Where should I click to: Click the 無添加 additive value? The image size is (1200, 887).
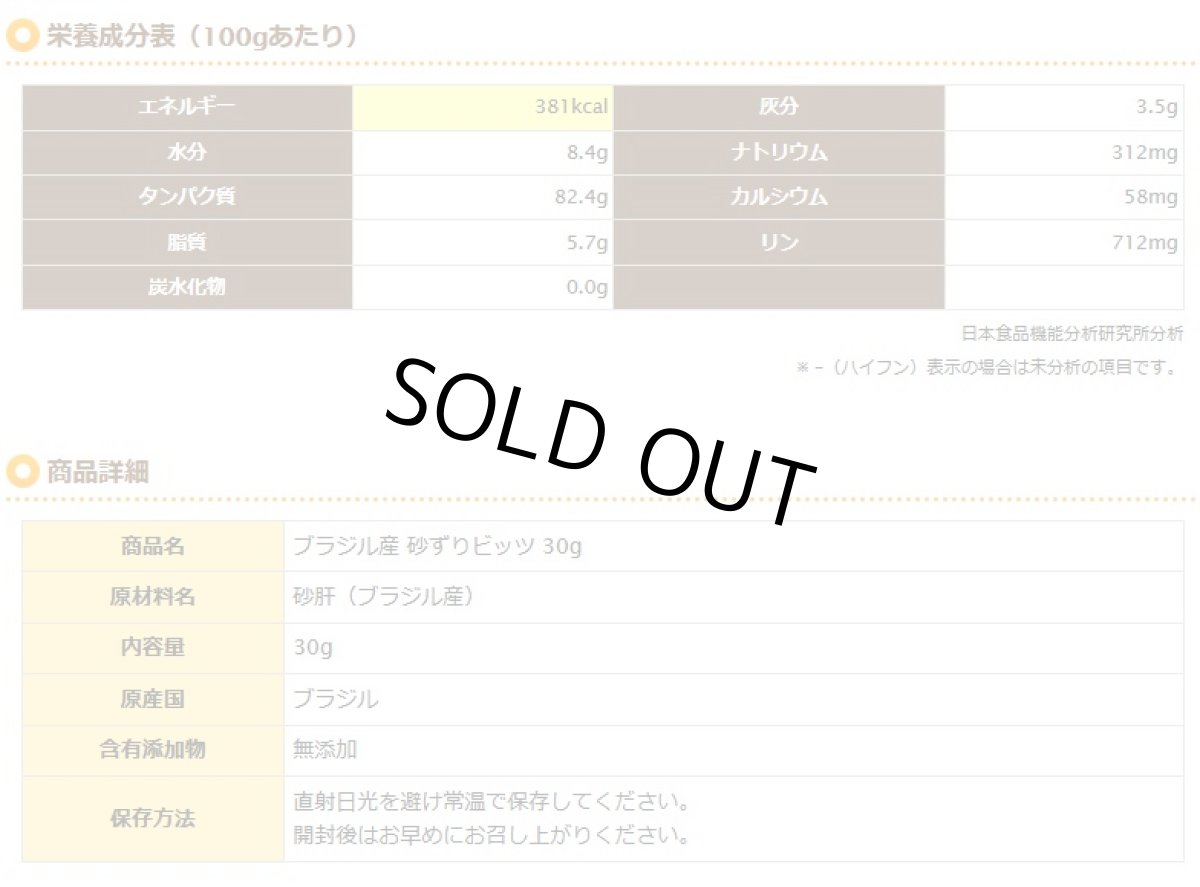[x=325, y=749]
